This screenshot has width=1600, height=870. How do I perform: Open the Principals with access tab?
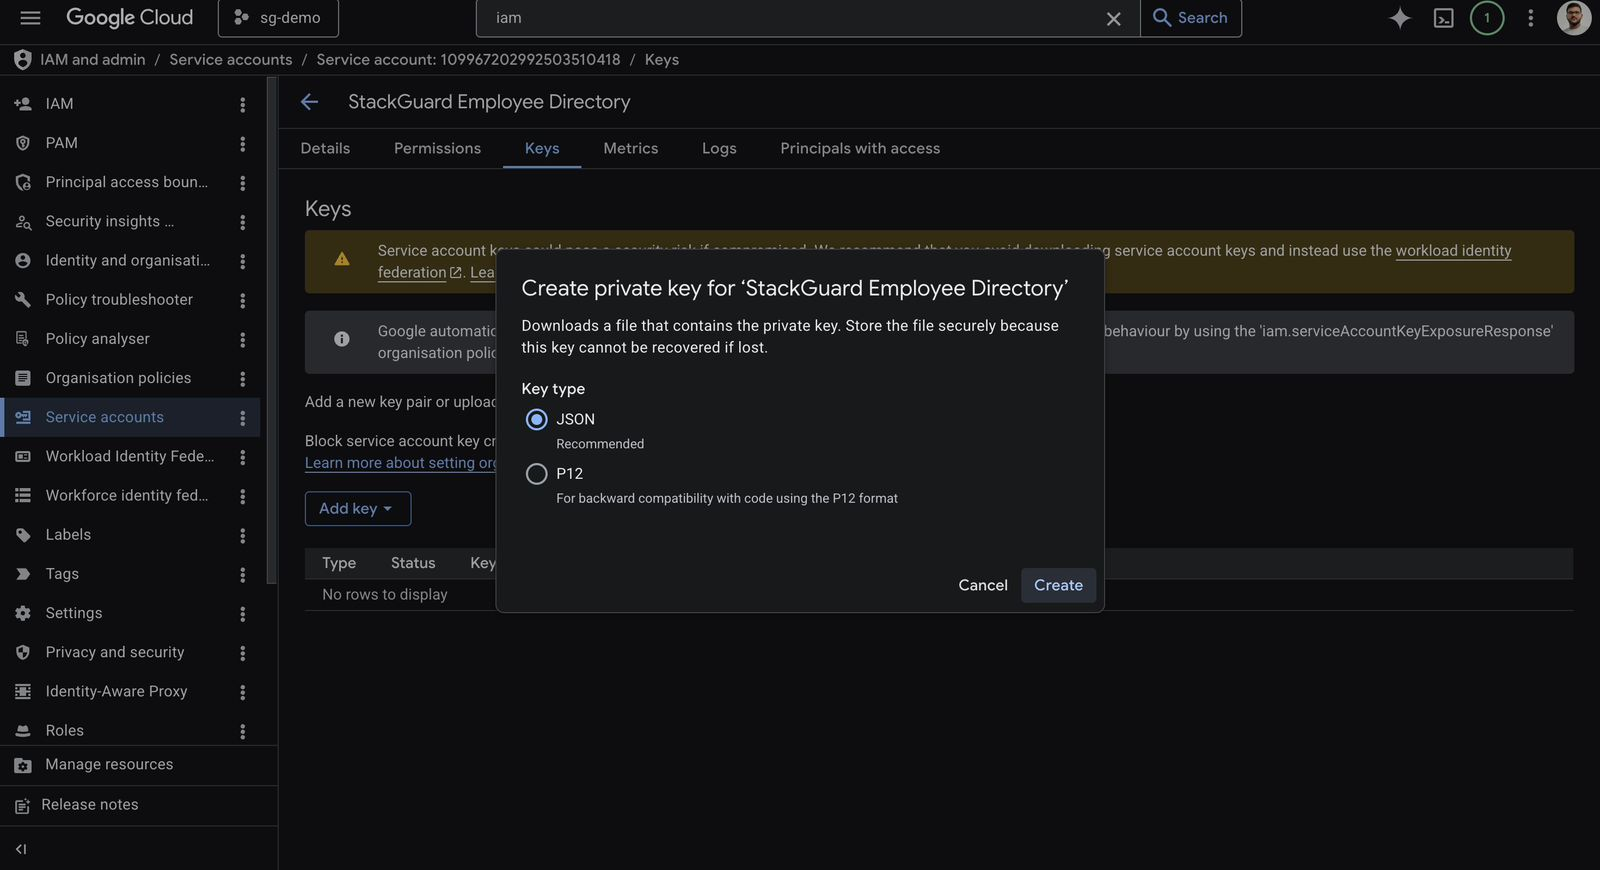pos(860,148)
